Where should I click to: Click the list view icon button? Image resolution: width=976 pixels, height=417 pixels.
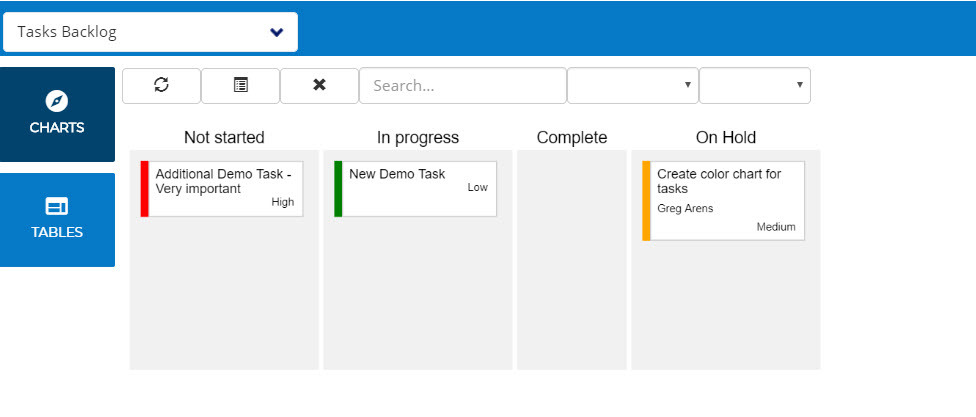click(x=240, y=86)
